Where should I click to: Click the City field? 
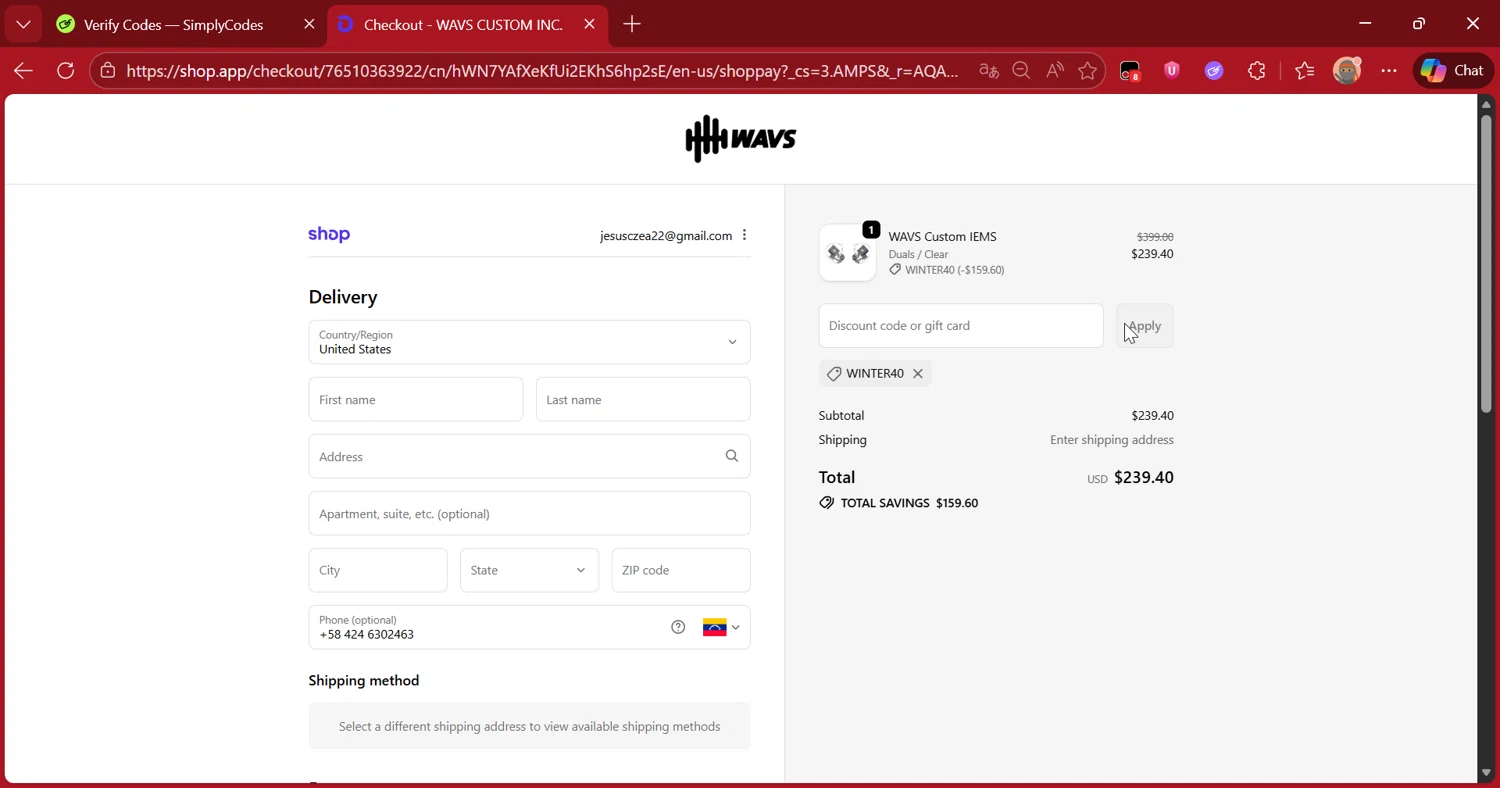tap(378, 570)
